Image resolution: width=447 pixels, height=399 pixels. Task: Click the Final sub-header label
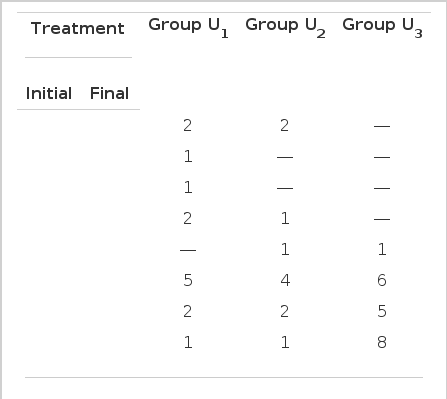[109, 93]
